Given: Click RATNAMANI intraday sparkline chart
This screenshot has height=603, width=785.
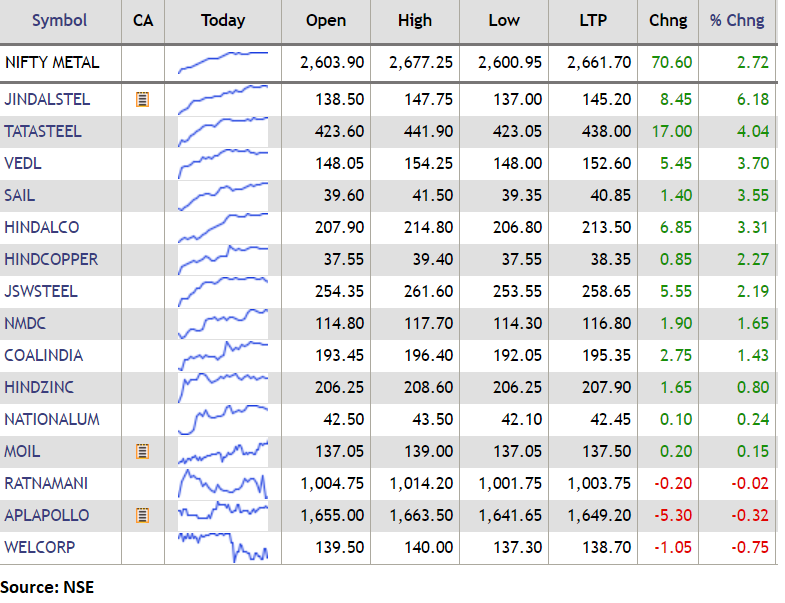Looking at the screenshot, I should [x=223, y=483].
